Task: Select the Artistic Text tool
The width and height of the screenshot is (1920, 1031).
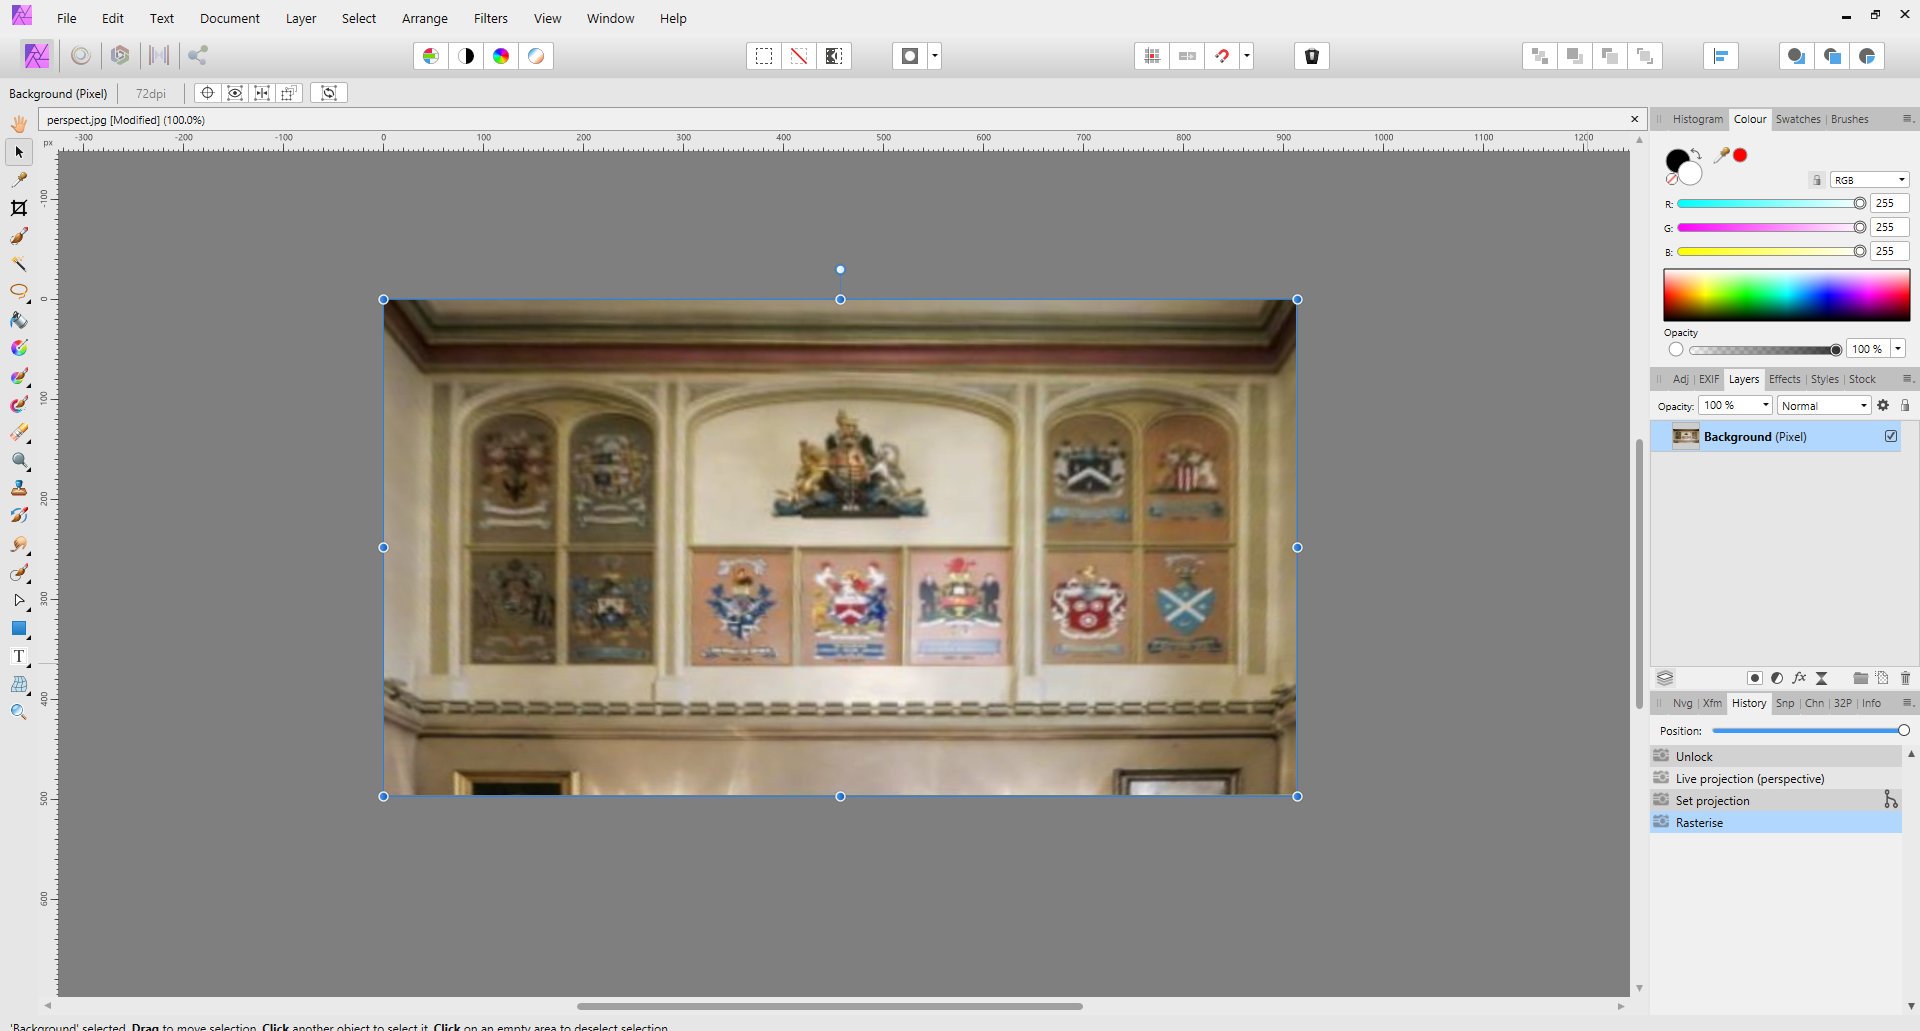Action: point(19,656)
